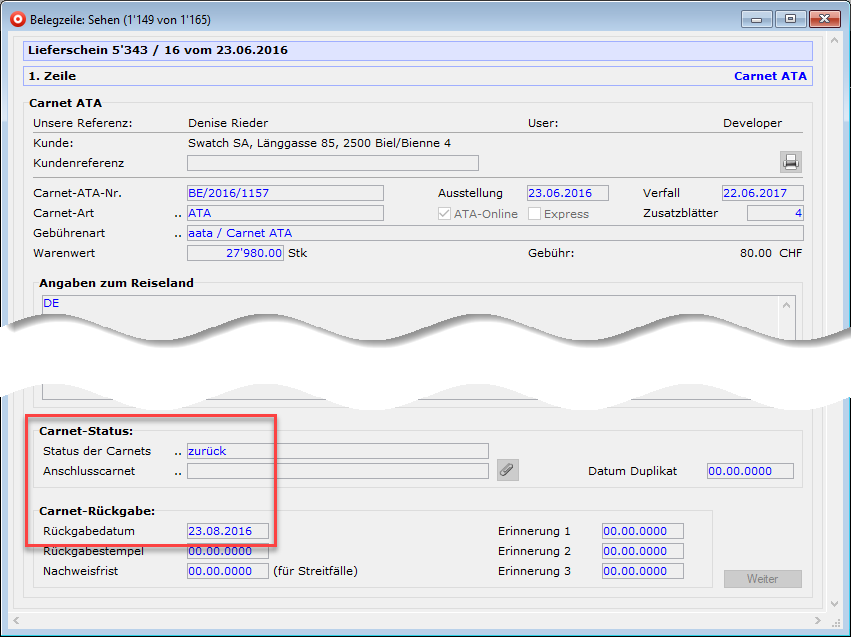Image resolution: width=851 pixels, height=637 pixels.
Task: Maximize the Belegzeile window
Action: point(790,18)
